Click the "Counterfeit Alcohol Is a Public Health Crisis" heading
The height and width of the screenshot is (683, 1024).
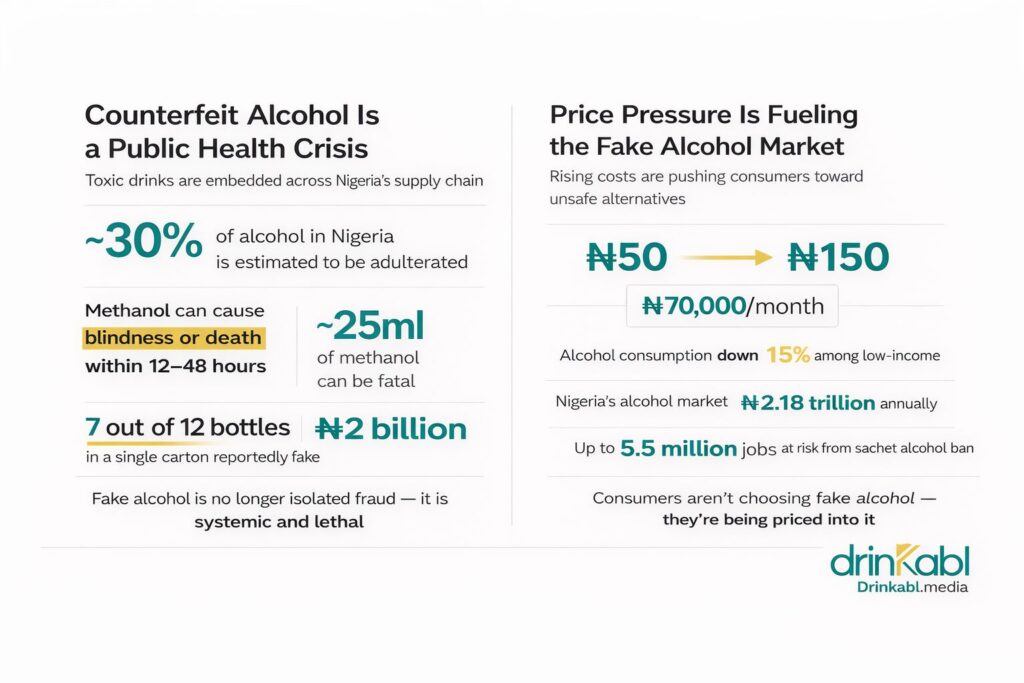click(x=232, y=131)
